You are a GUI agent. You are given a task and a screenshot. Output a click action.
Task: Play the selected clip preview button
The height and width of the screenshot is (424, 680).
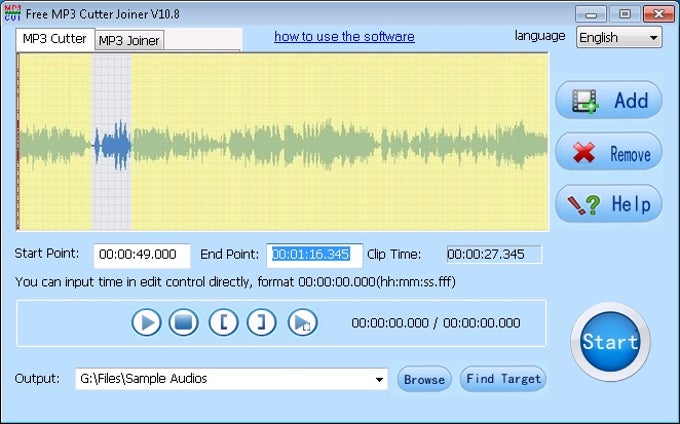[x=302, y=322]
